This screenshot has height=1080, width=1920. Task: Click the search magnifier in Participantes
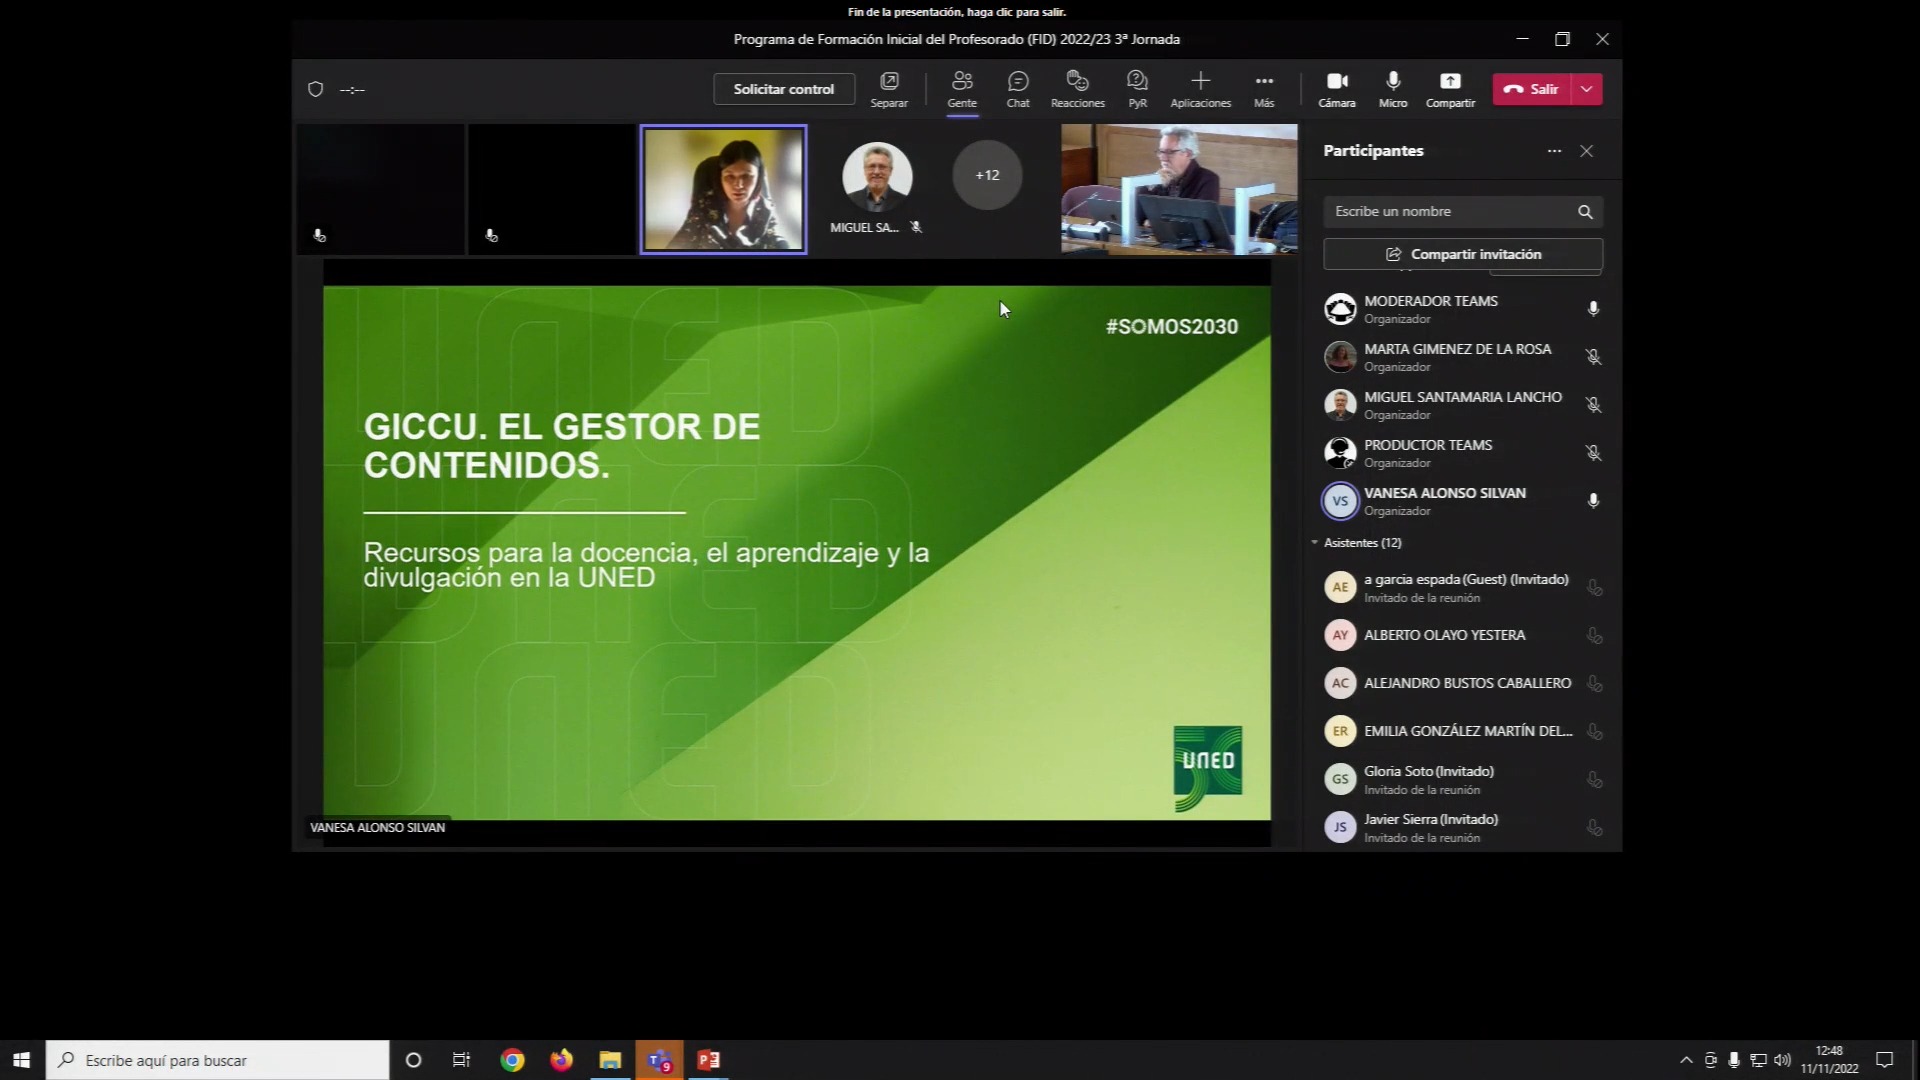[x=1585, y=211]
